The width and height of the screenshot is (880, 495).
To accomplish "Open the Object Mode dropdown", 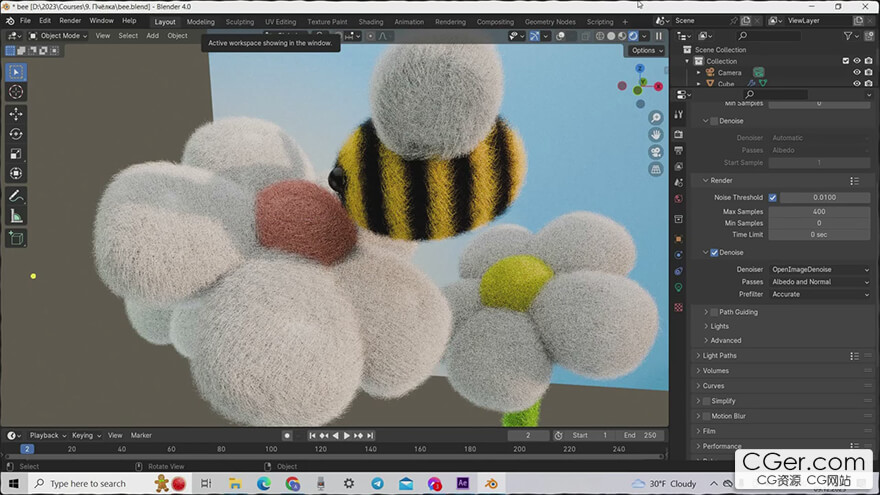I will coord(59,36).
